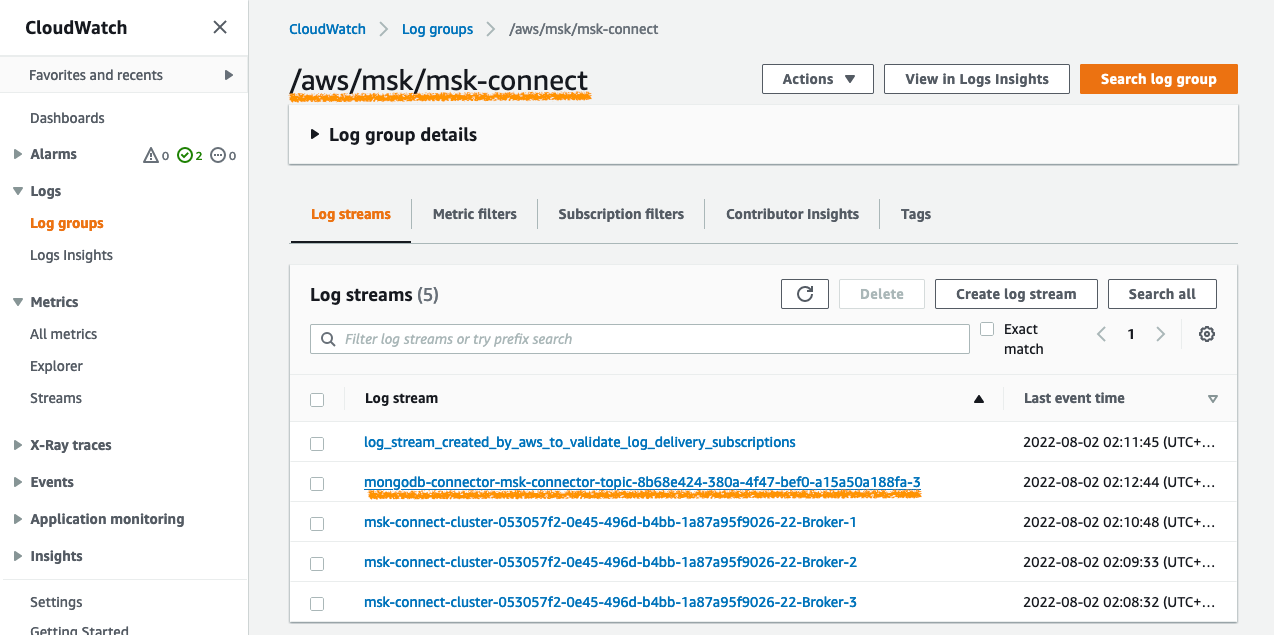Expand the Alarms section
The height and width of the screenshot is (635, 1274).
[18, 154]
